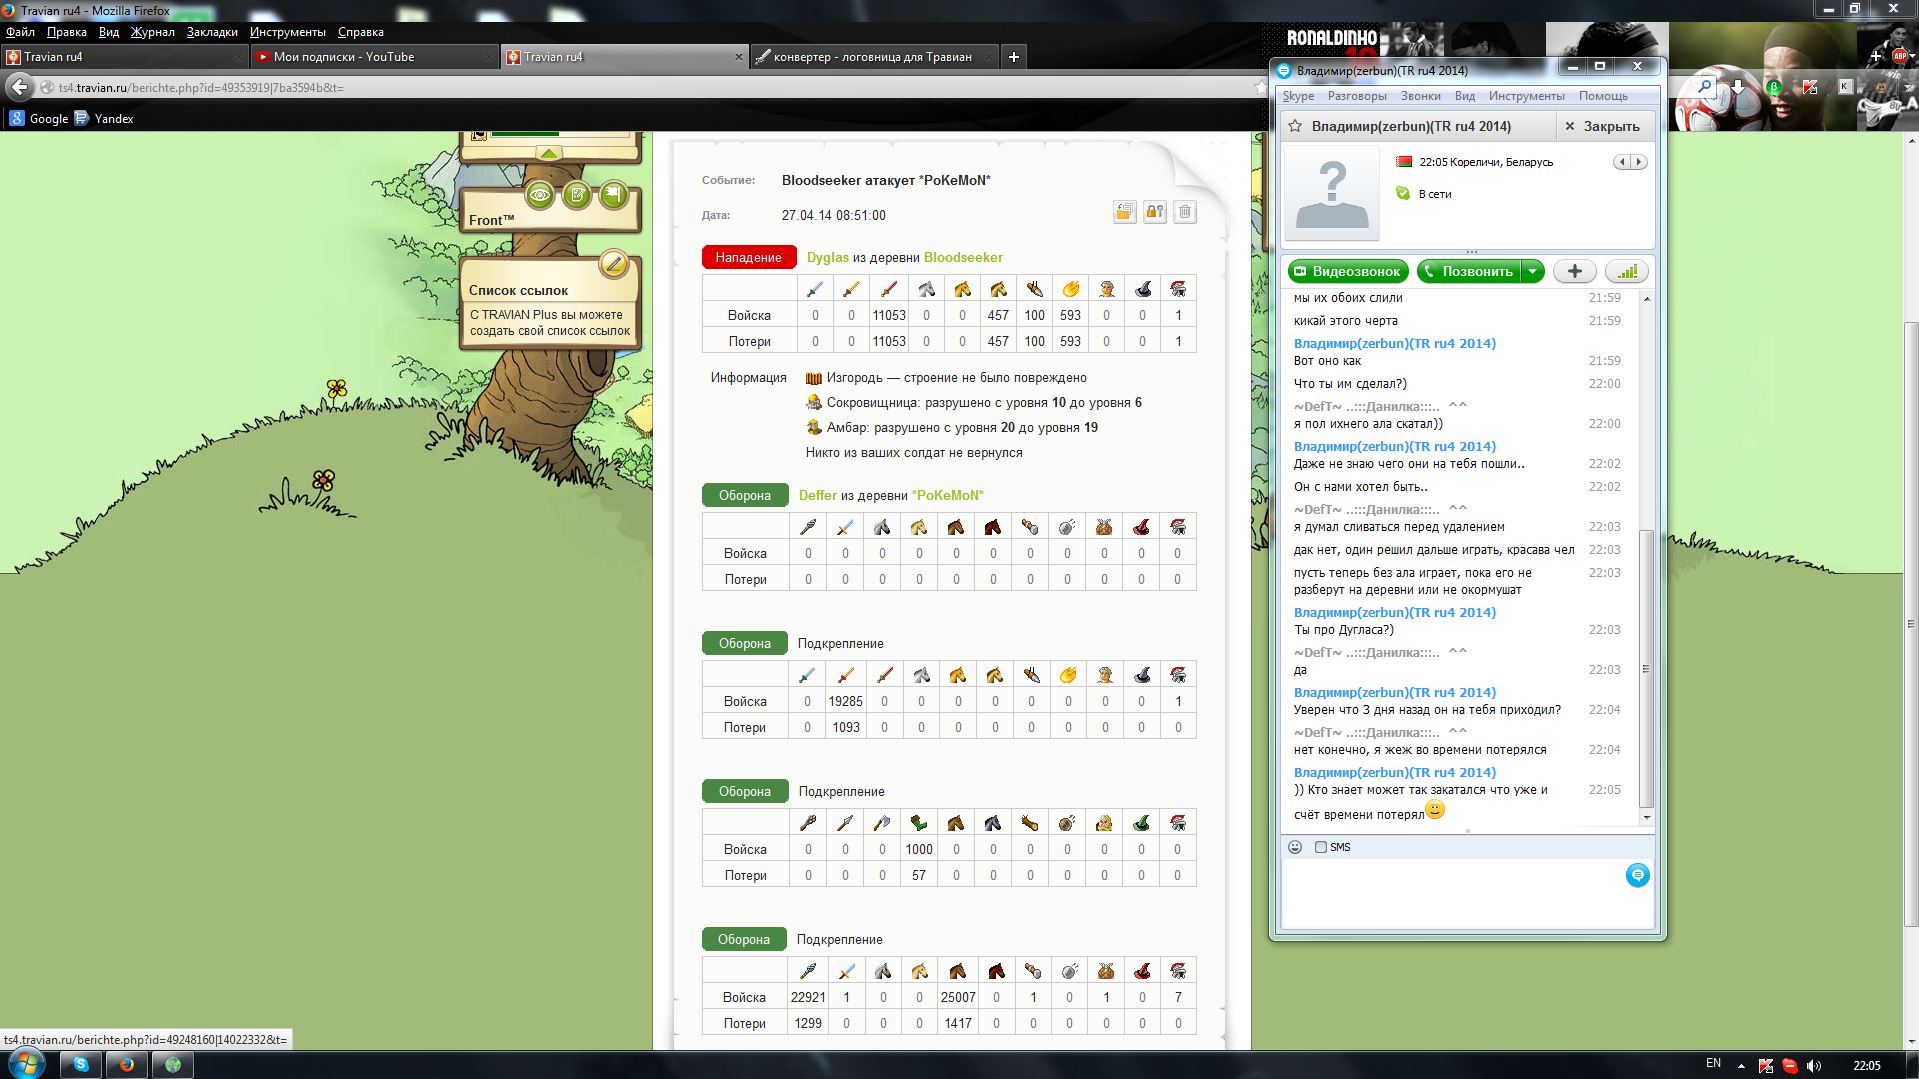Open the defender player link Deffer
Screen dimensions: 1919x1079
[x=817, y=495]
